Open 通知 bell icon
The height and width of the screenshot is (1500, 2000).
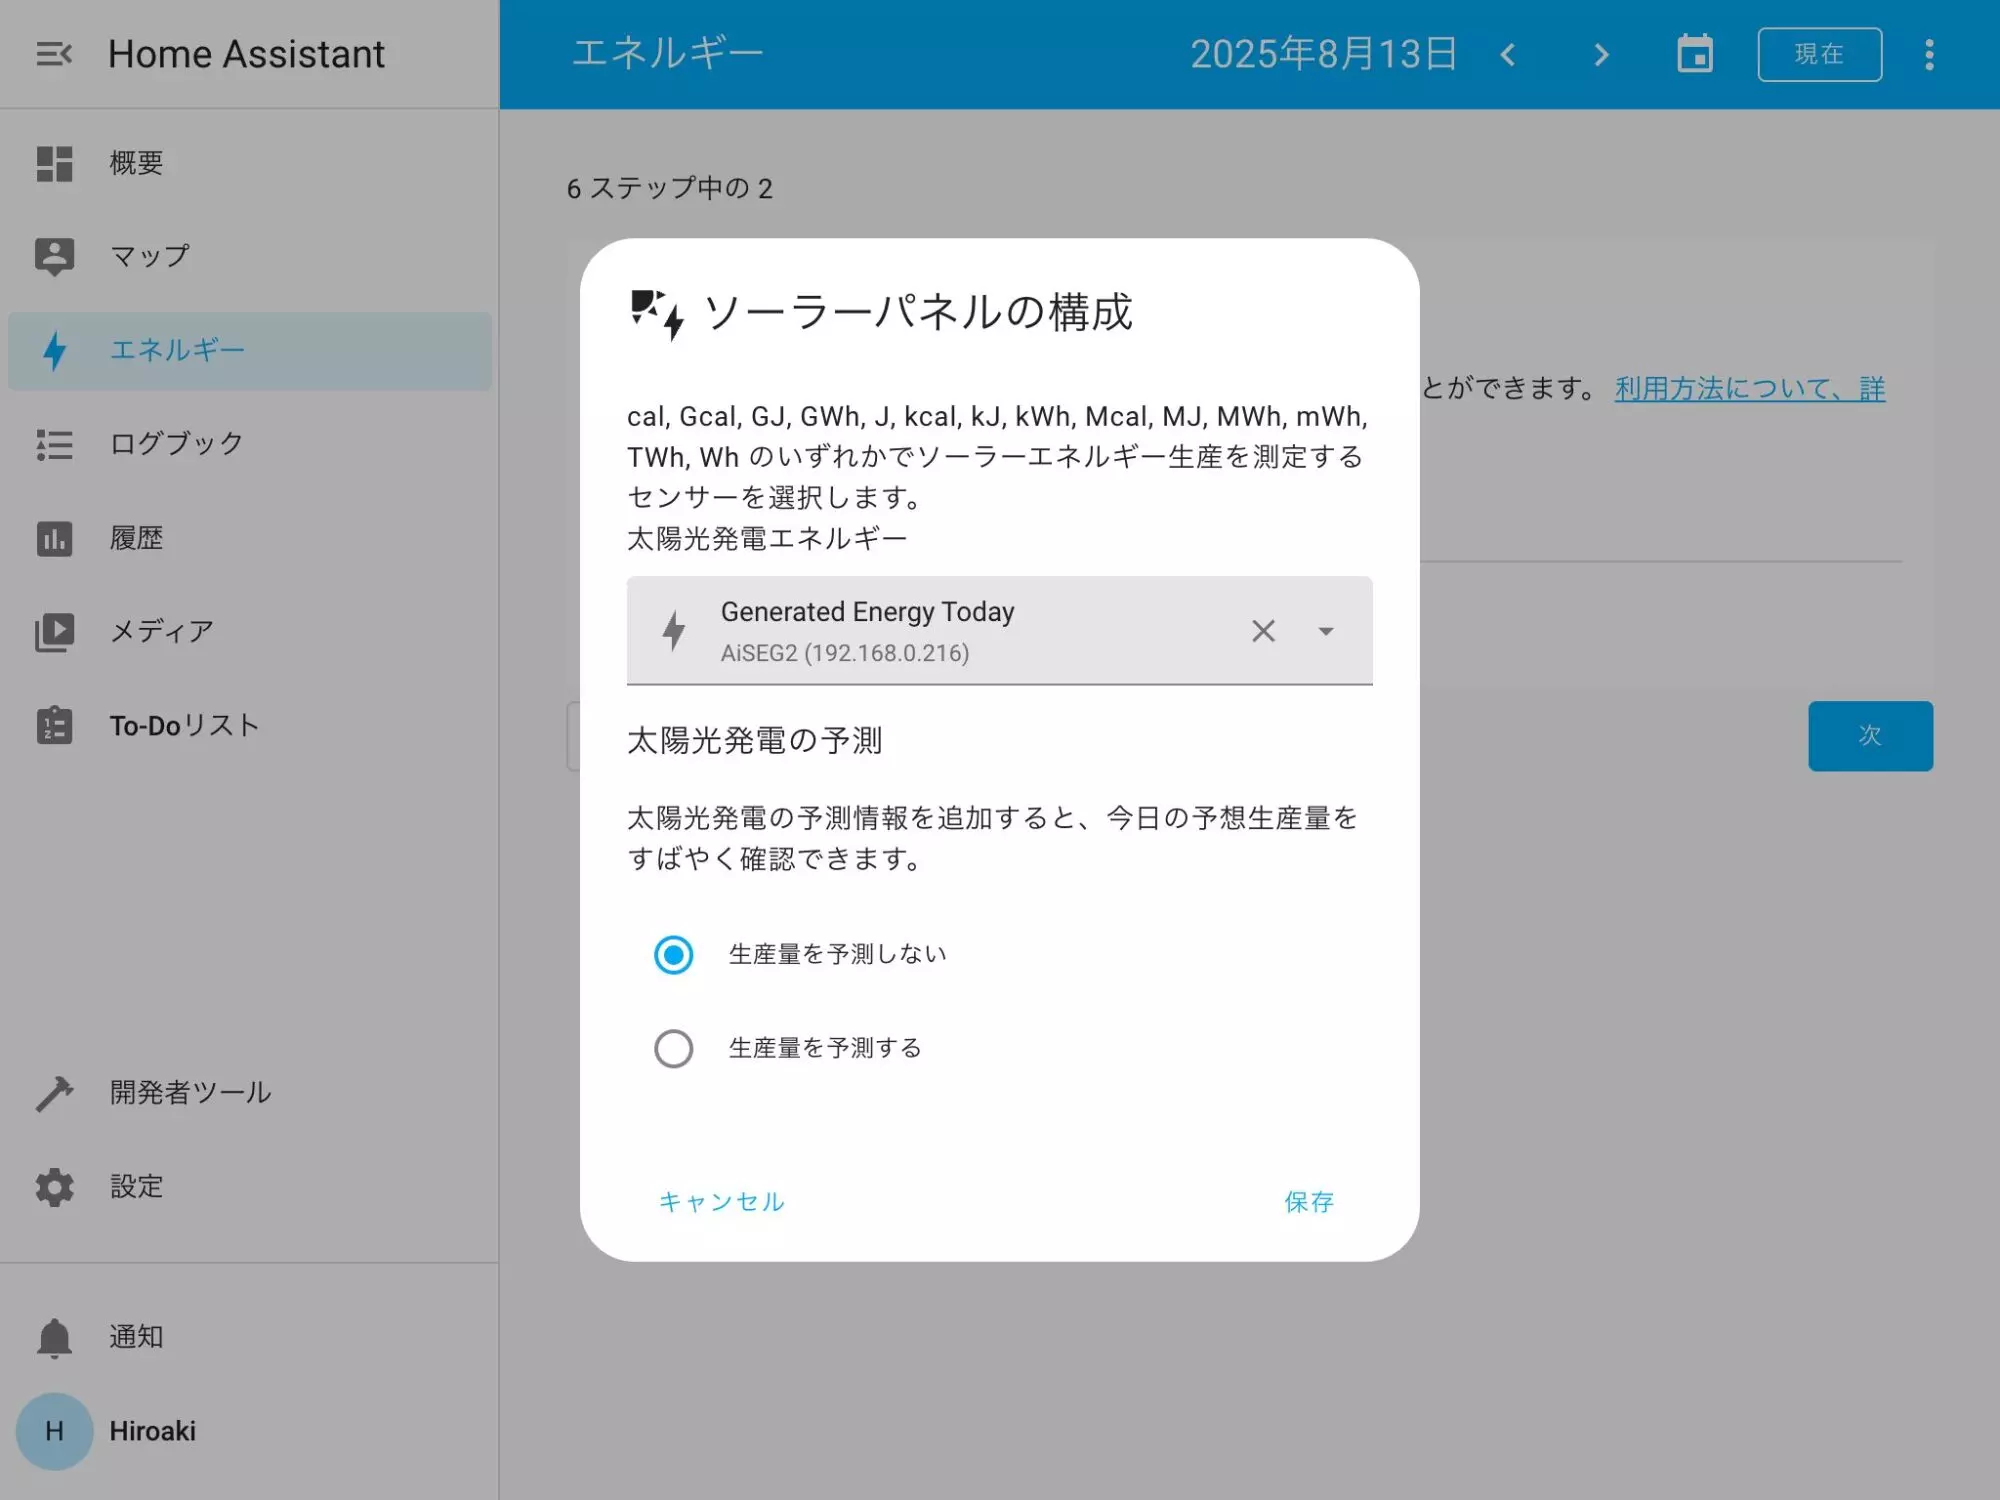(54, 1337)
